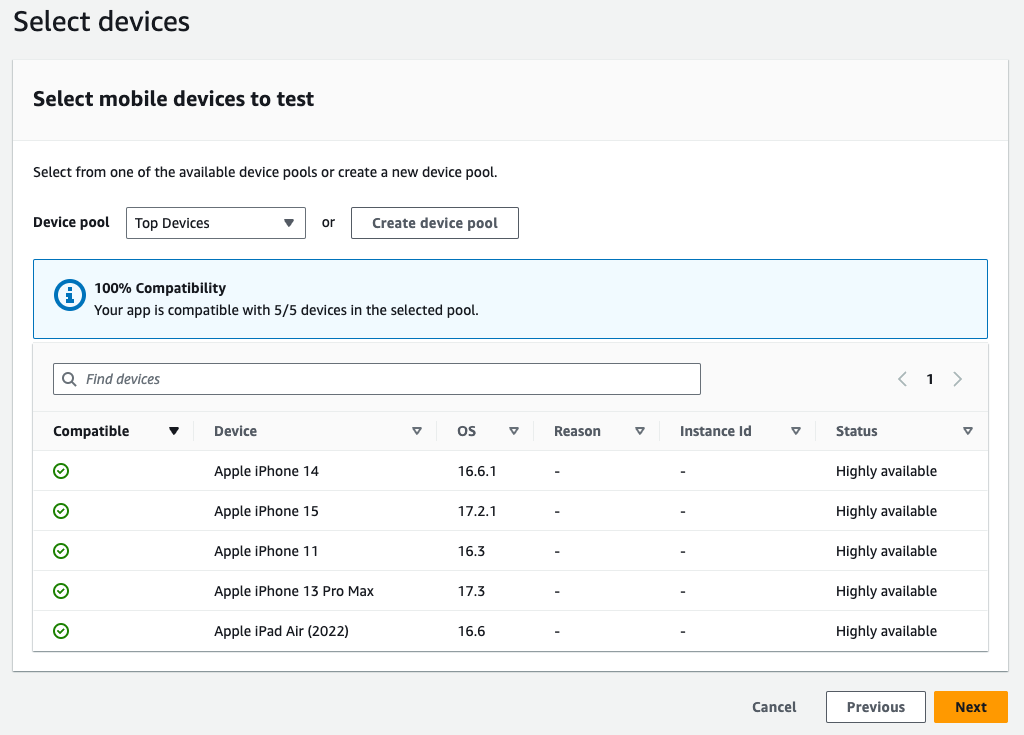Screen dimensions: 1024x735
Task: Click the orange Next button
Action: (970, 707)
